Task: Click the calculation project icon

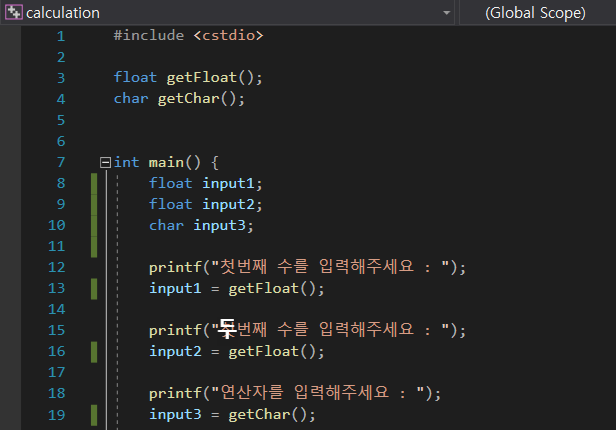Action: (14, 13)
